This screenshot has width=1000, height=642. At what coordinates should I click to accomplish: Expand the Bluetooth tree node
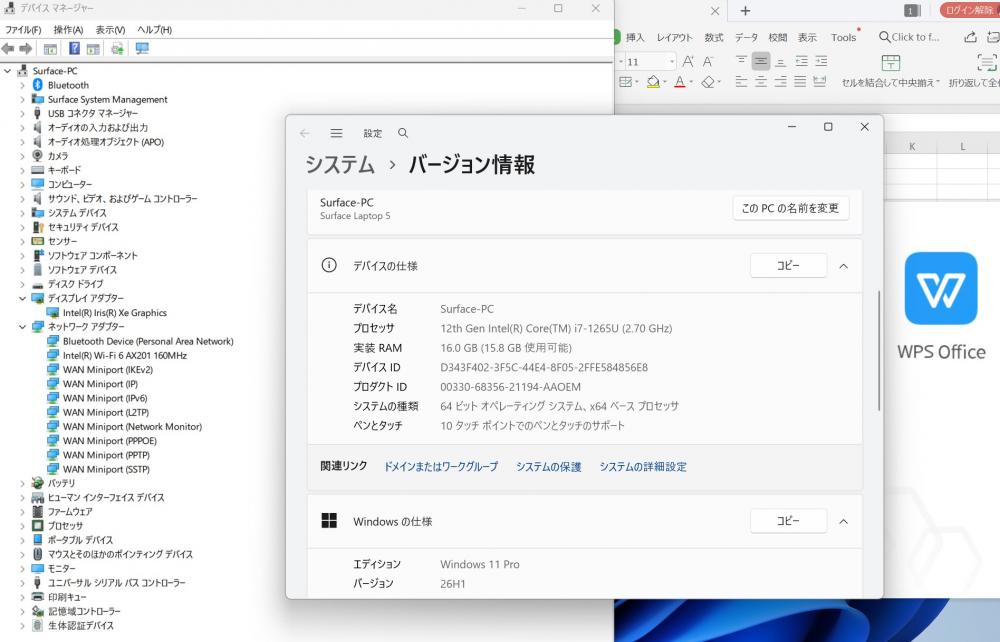tap(22, 85)
